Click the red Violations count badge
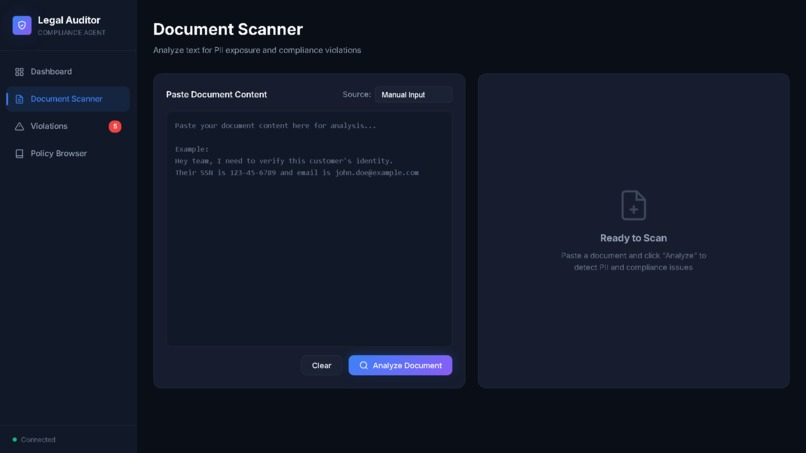This screenshot has height=453, width=806. [115, 126]
